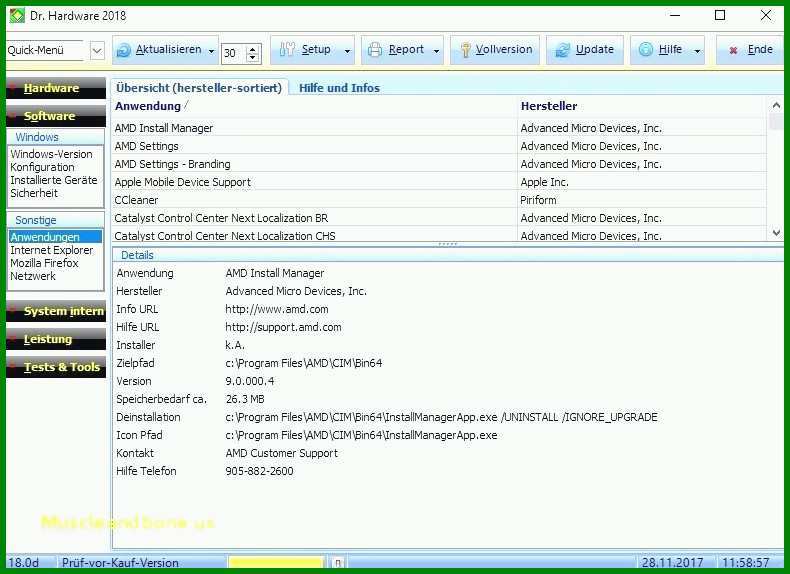This screenshot has height=574, width=790.
Task: Click the Hilfe globe icon
Action: point(646,49)
